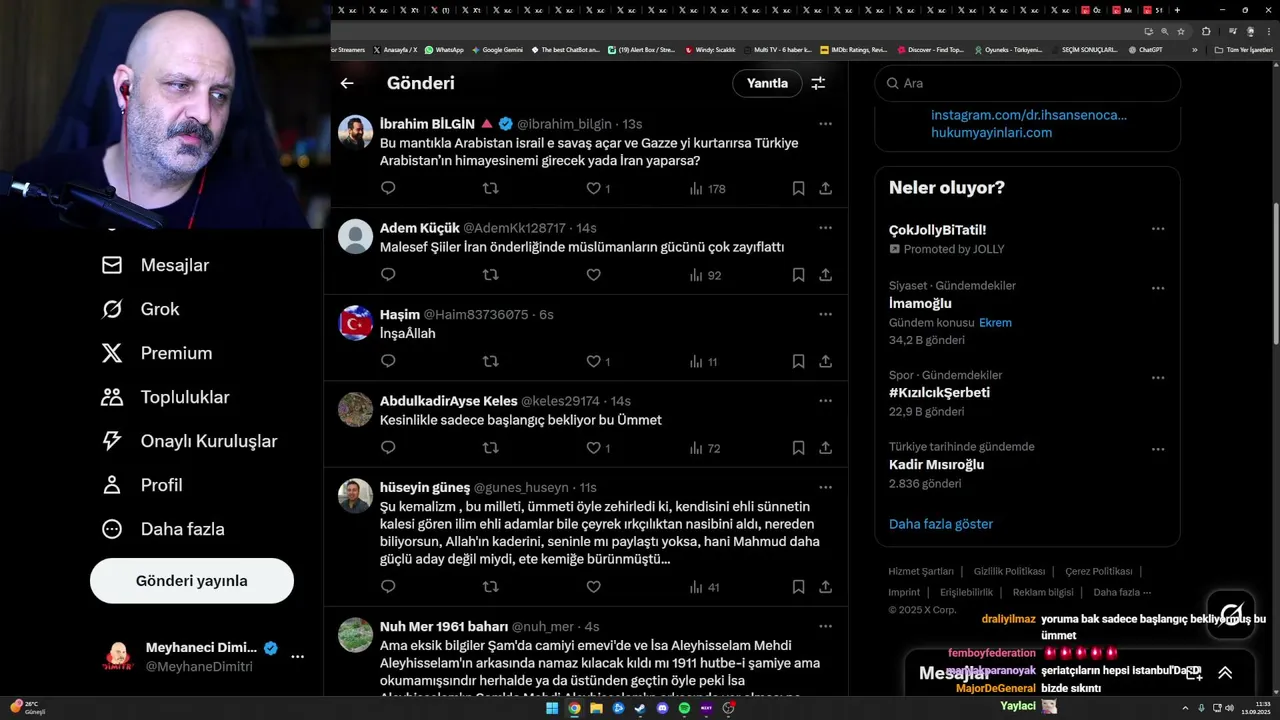Bookmark Adem Küçük's post
Screen dimensions: 1280x720
(798, 274)
